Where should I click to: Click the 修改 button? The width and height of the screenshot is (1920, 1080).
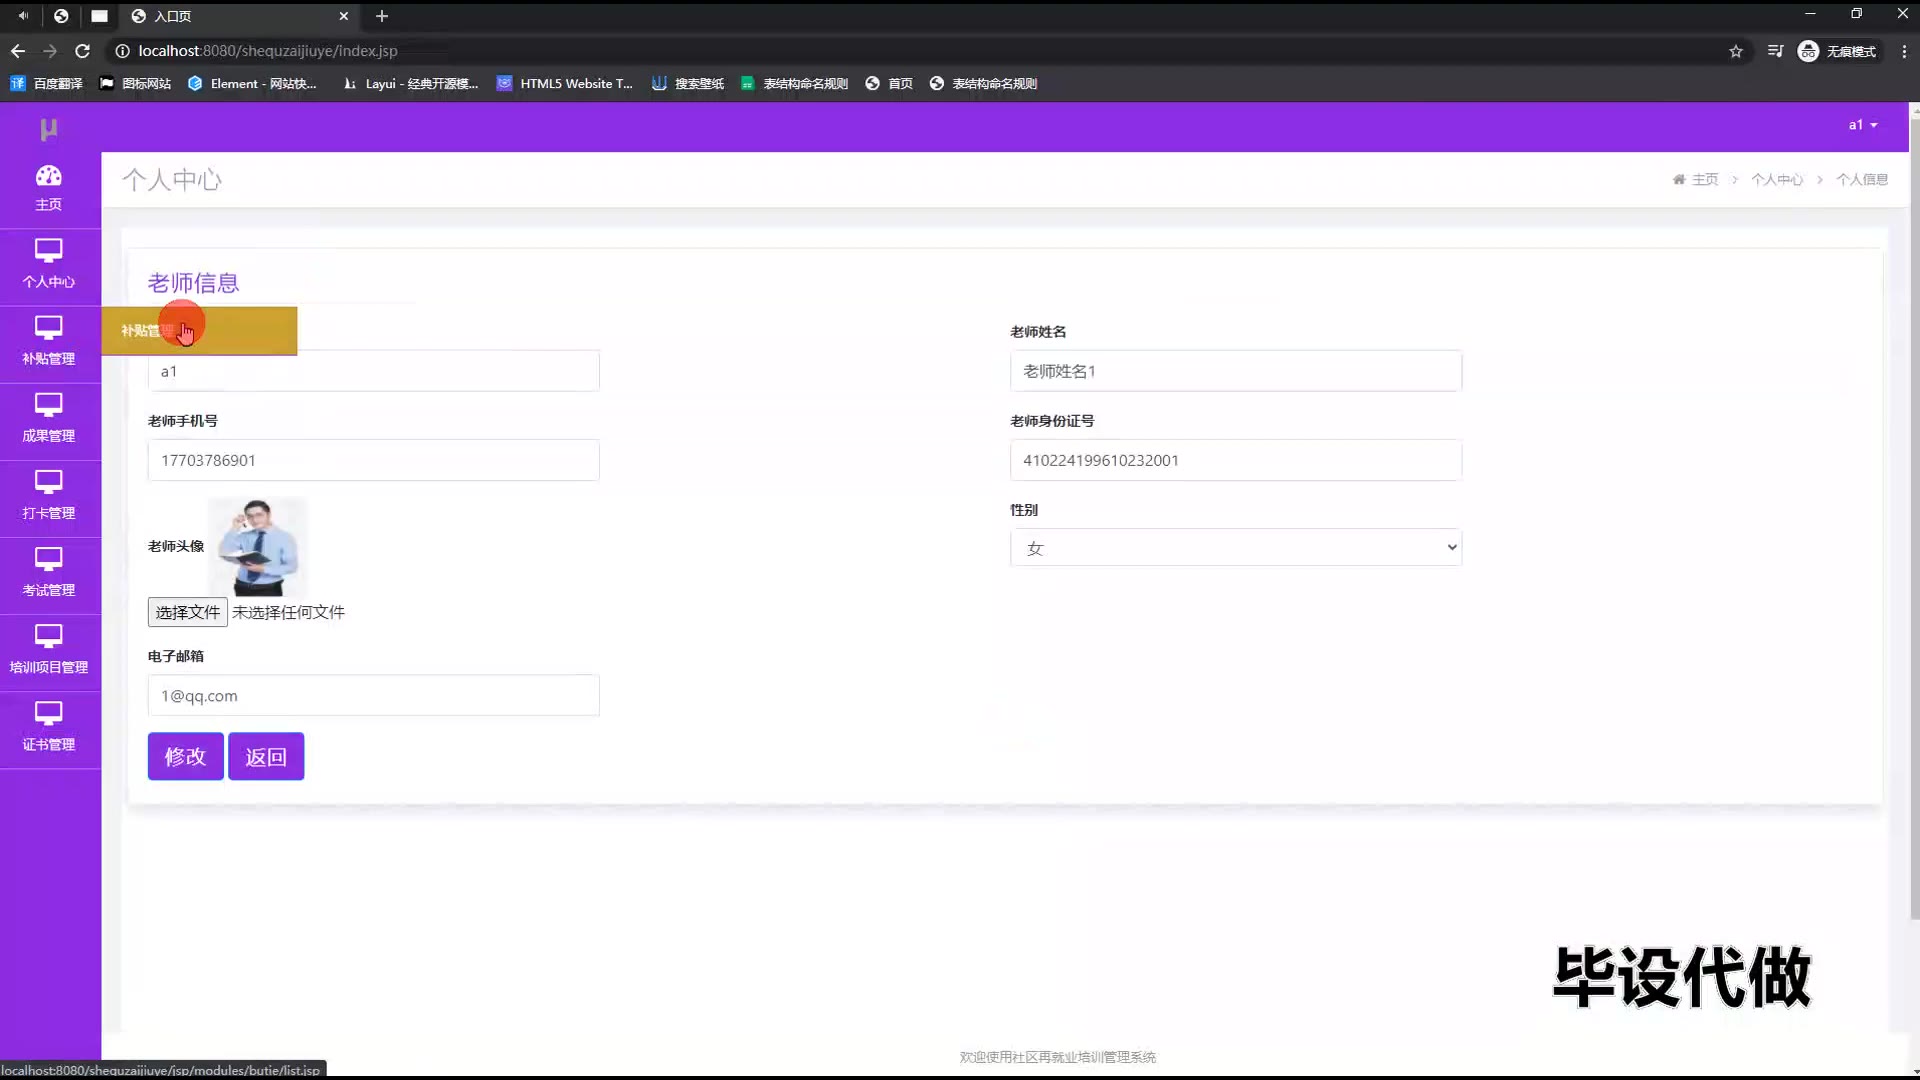tap(185, 757)
